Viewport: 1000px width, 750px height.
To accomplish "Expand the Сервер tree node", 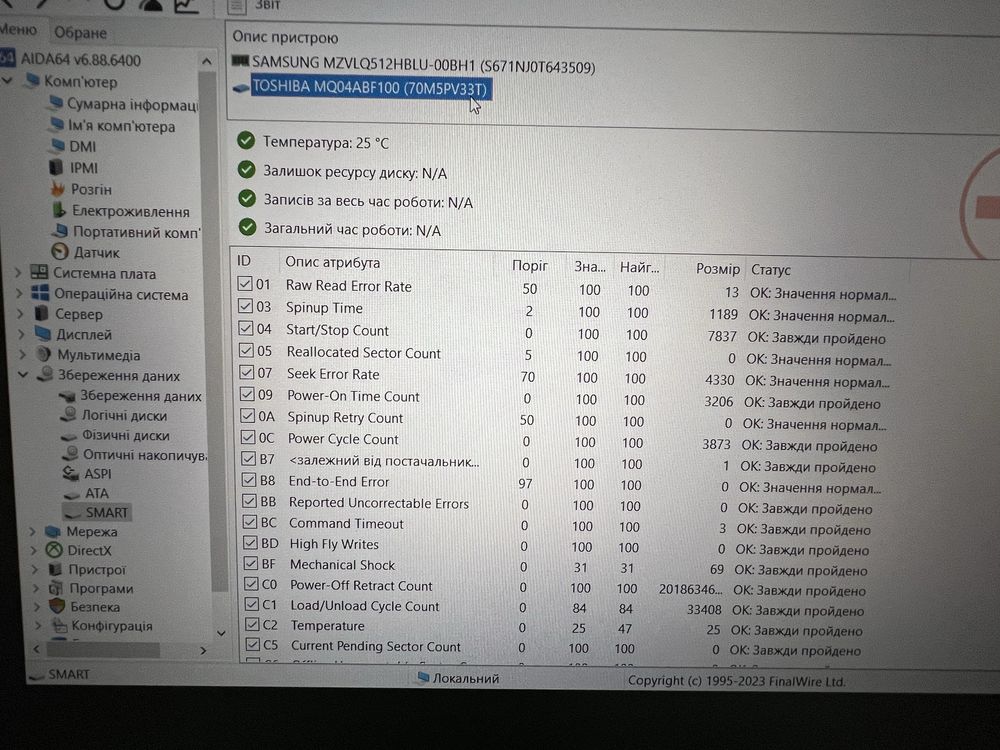I will tap(20, 314).
